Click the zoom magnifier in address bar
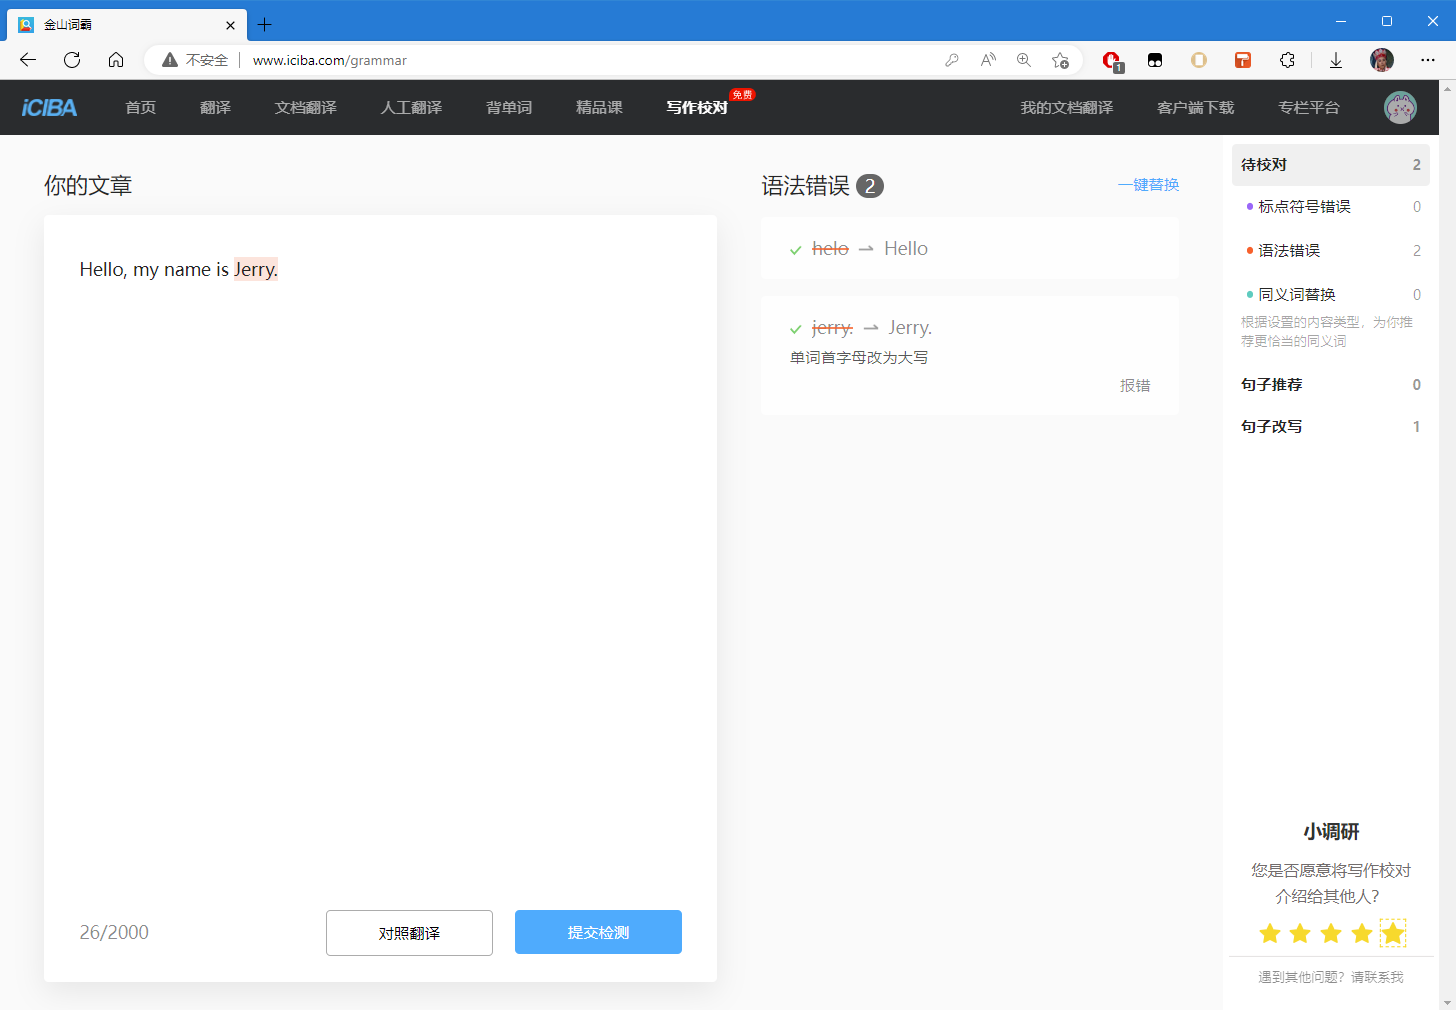Image resolution: width=1456 pixels, height=1010 pixels. click(x=1024, y=60)
